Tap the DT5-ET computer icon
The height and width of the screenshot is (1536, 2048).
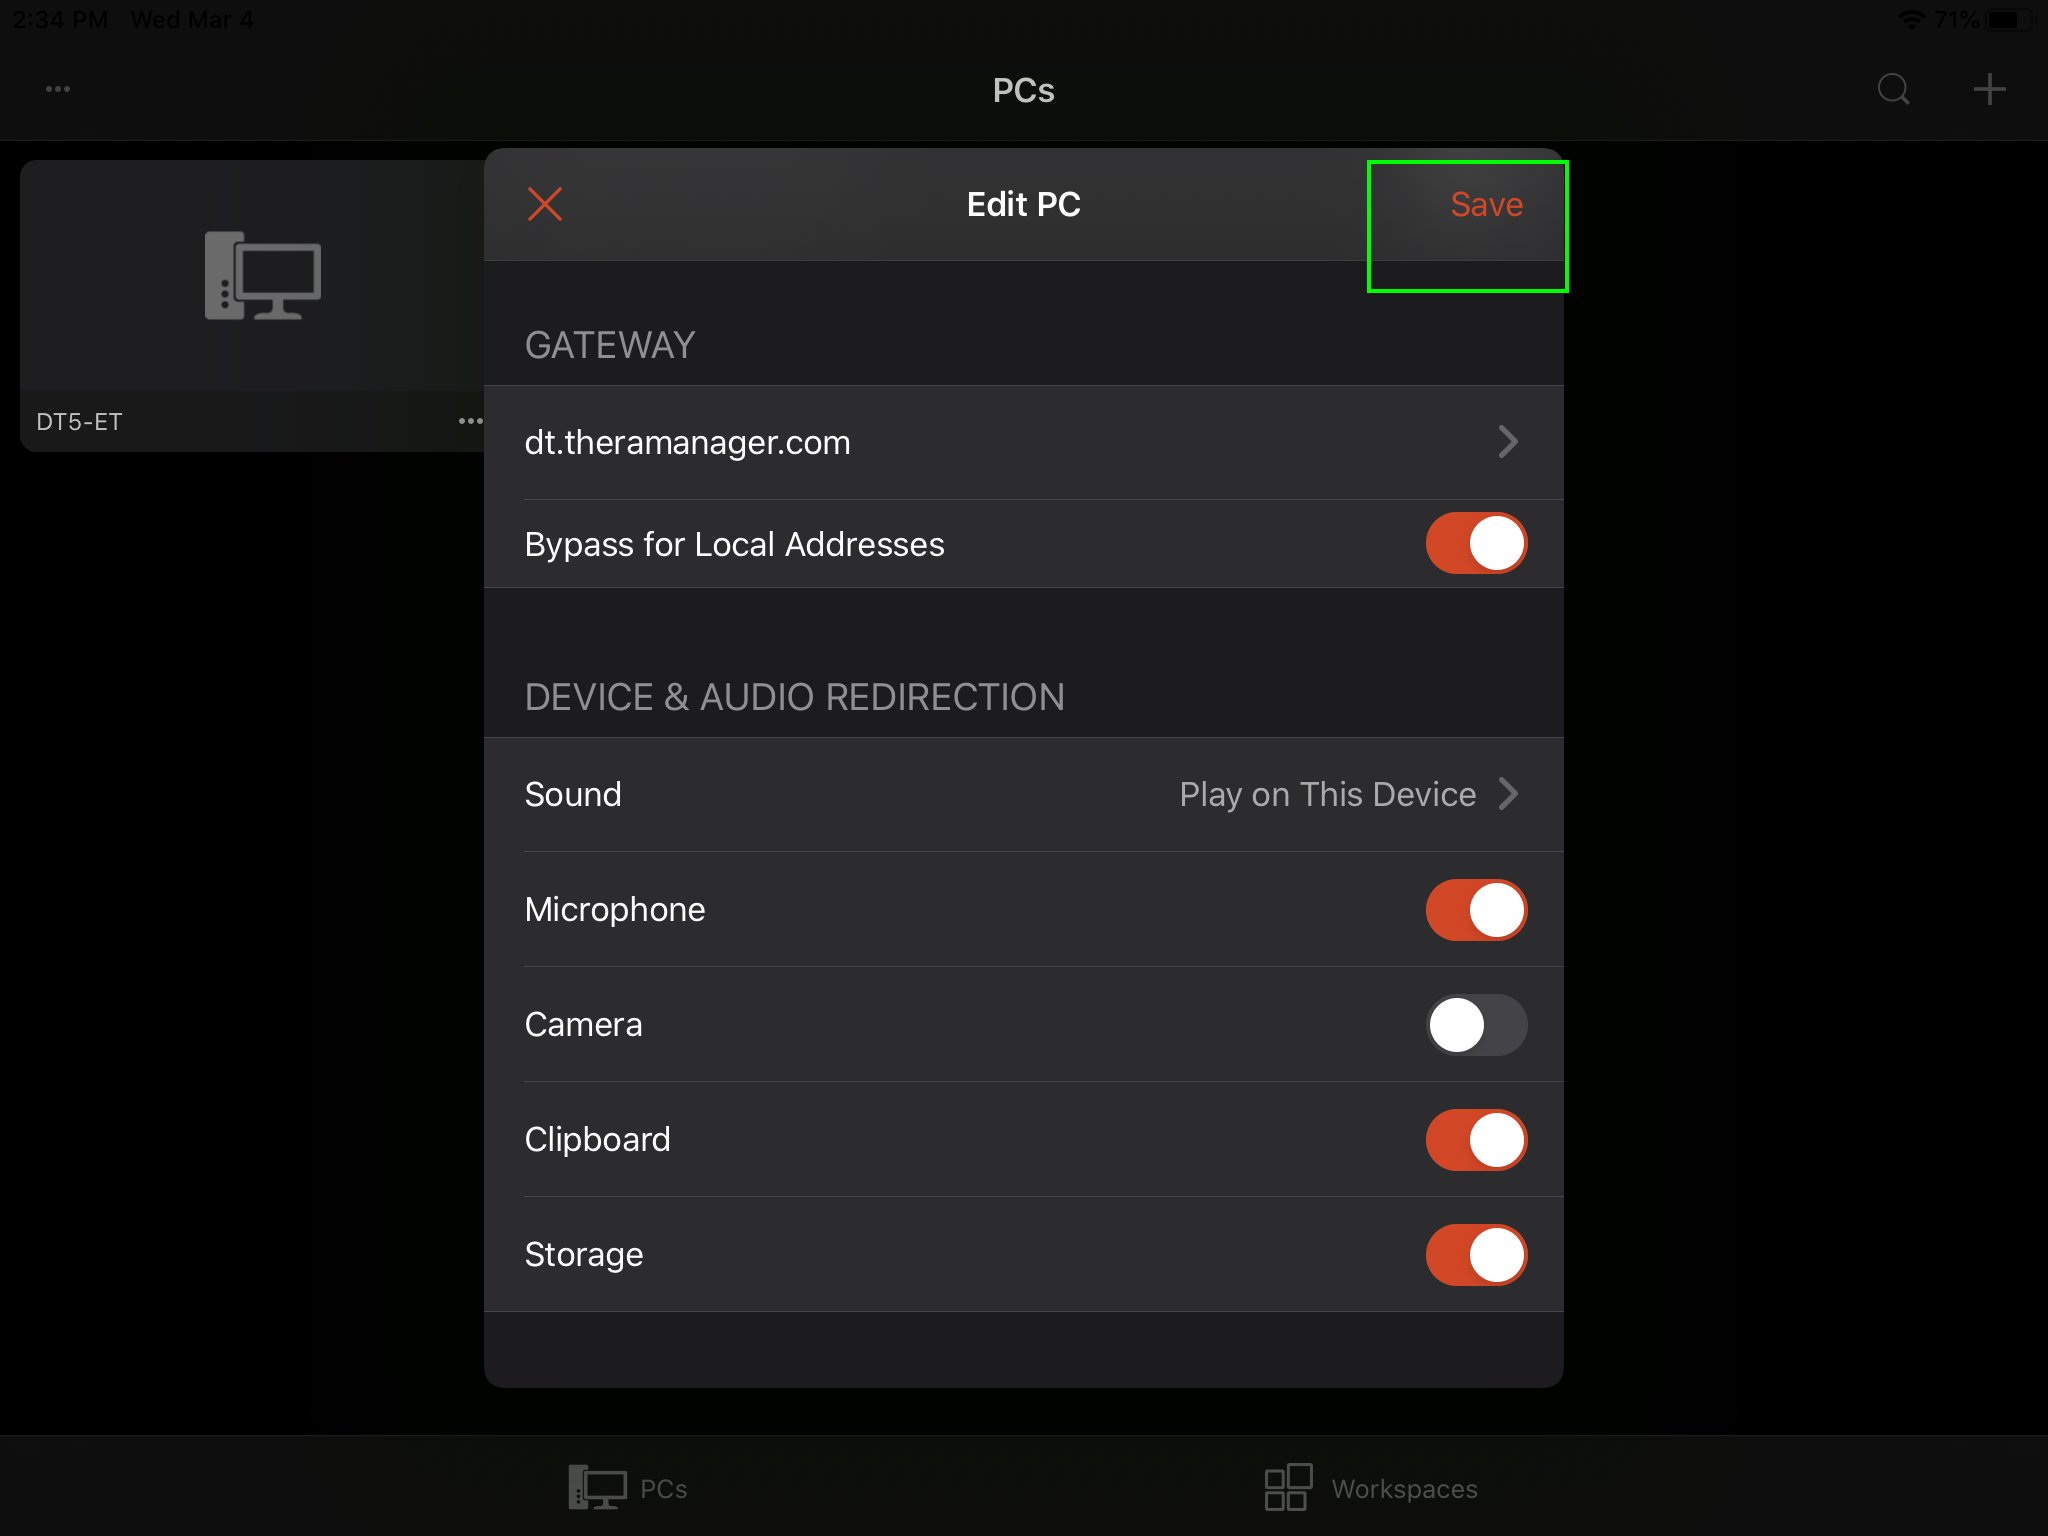tap(262, 276)
